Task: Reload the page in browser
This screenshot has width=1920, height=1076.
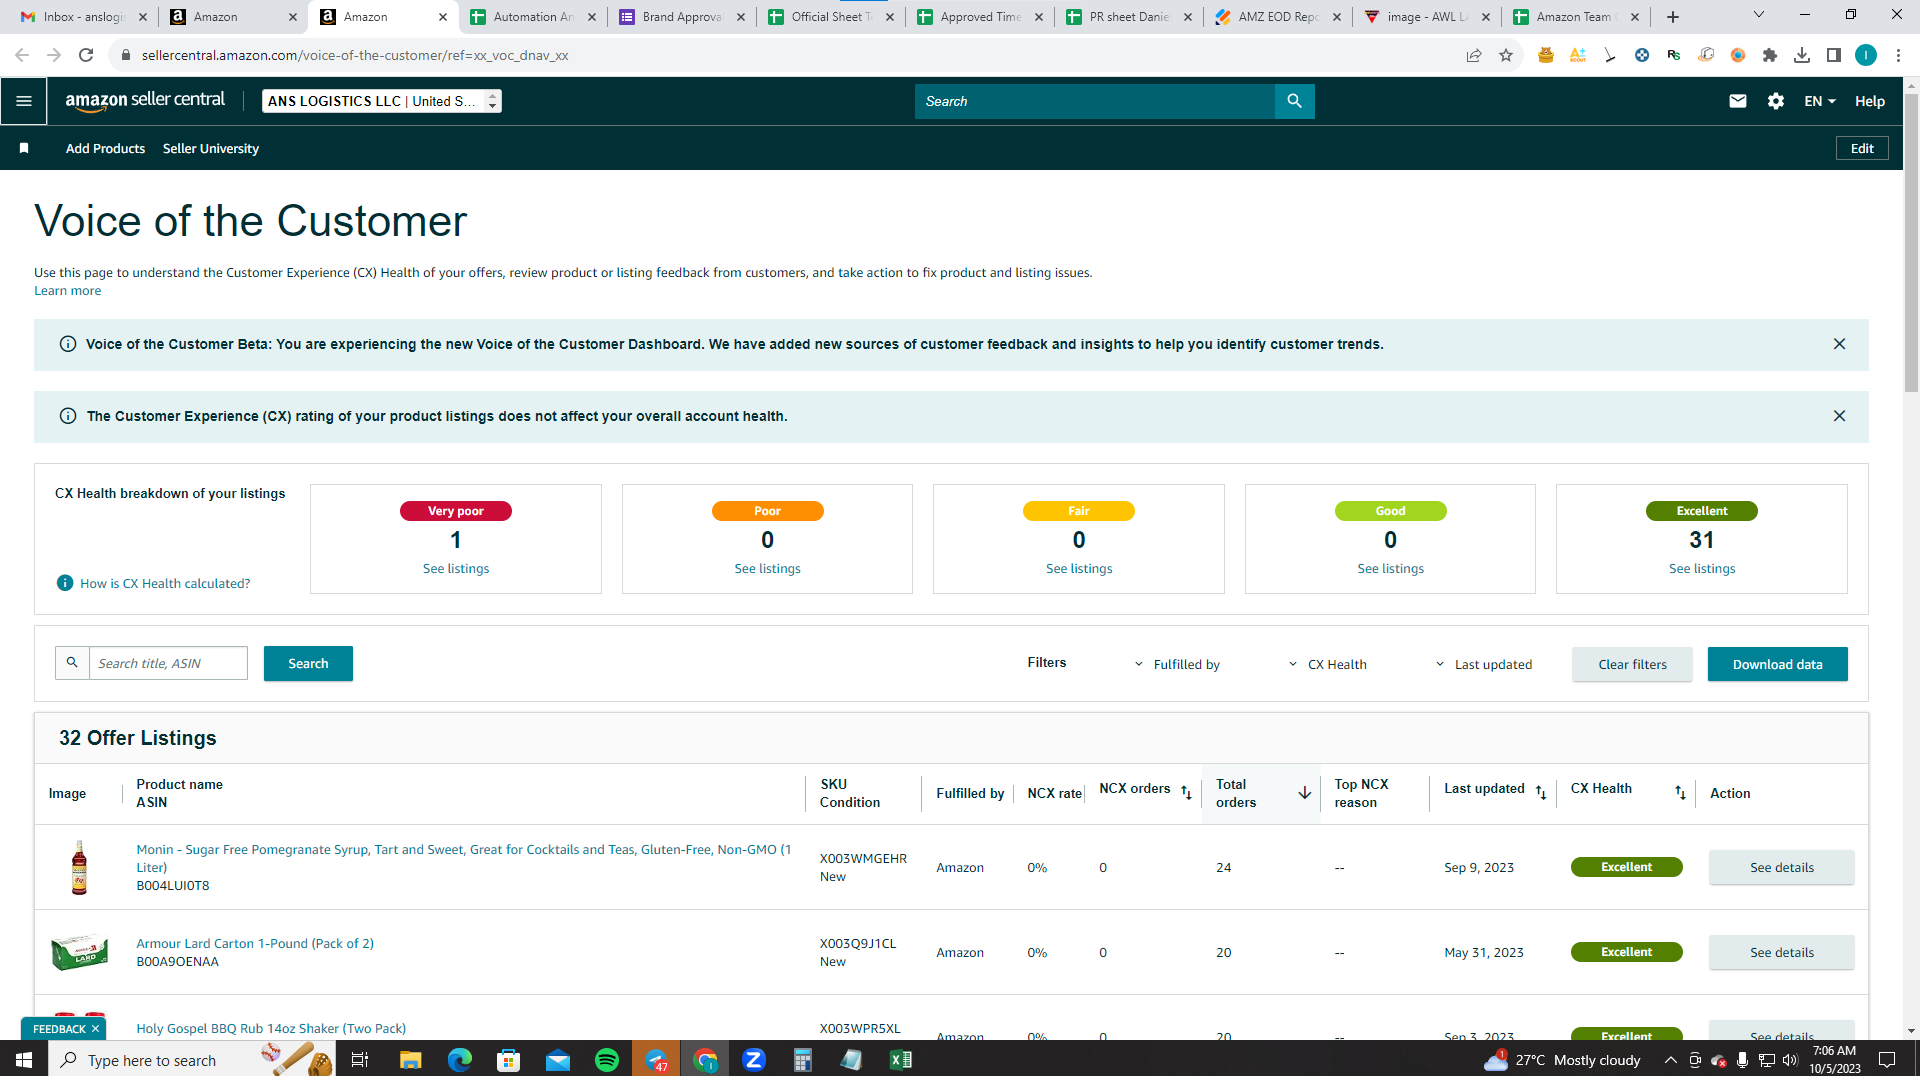Action: [86, 55]
